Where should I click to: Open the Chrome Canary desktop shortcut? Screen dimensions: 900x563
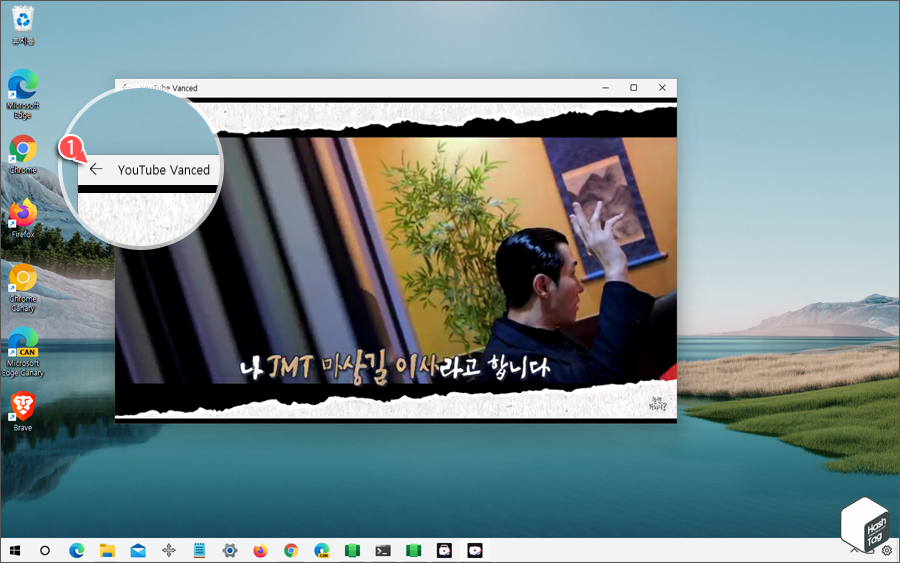23,288
